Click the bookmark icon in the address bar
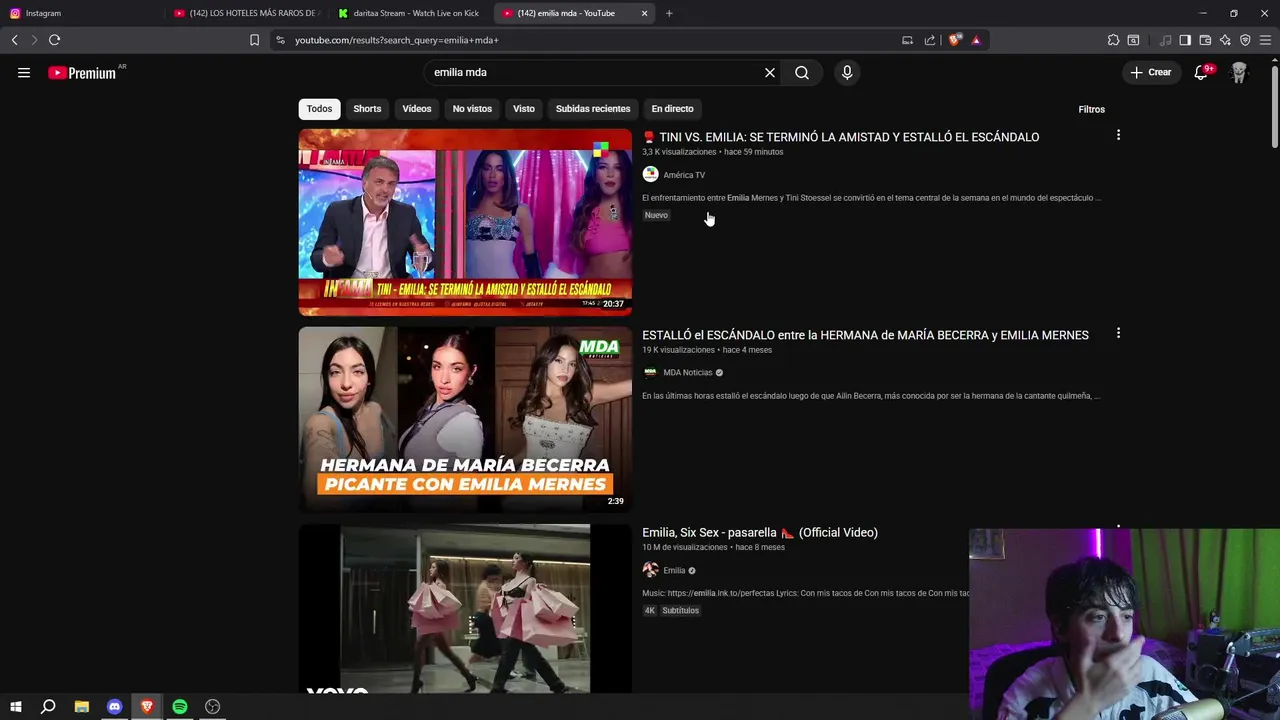The width and height of the screenshot is (1280, 720). tap(254, 40)
